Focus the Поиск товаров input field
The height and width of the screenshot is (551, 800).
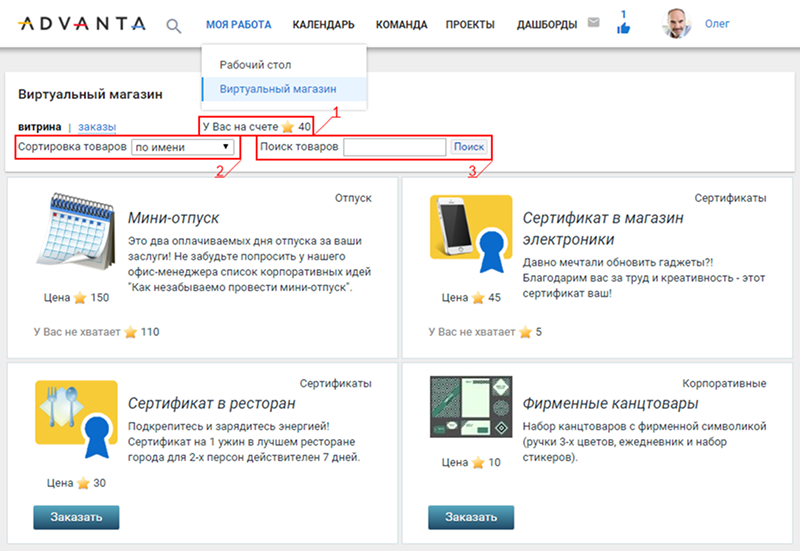395,147
